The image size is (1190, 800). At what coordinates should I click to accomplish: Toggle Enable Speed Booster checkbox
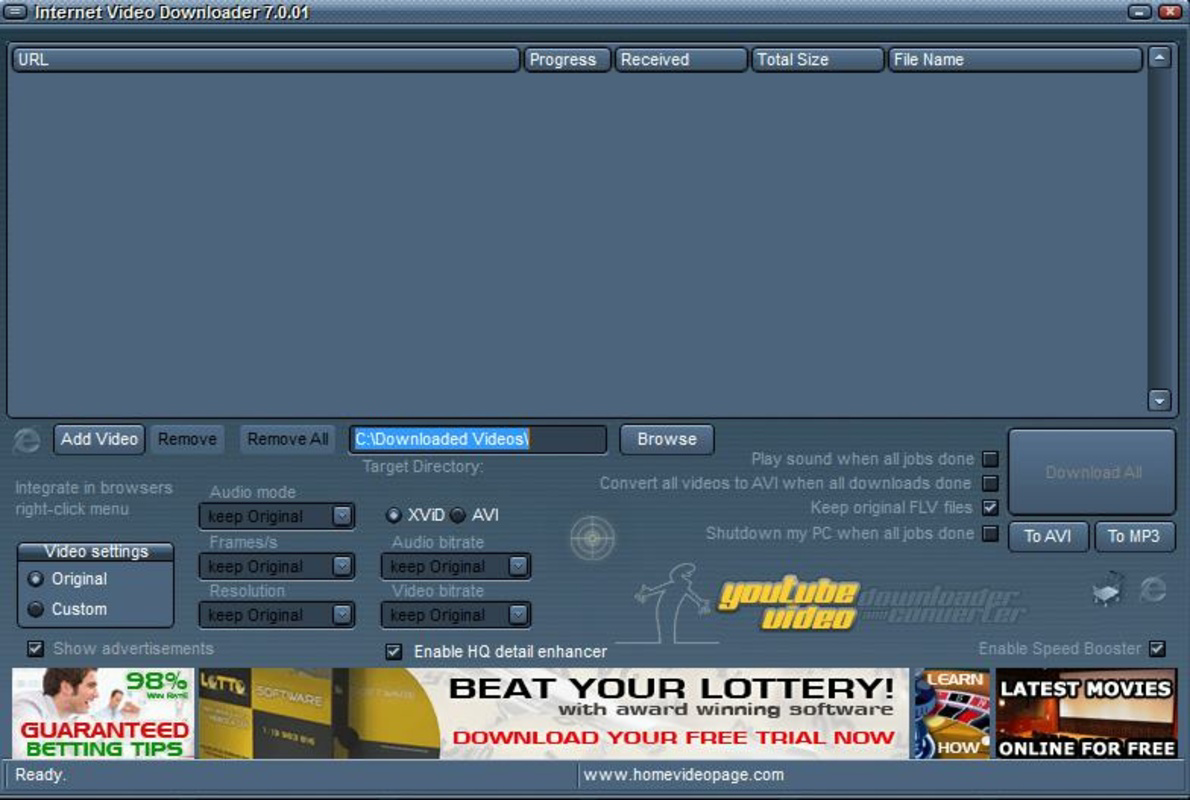click(x=1157, y=648)
